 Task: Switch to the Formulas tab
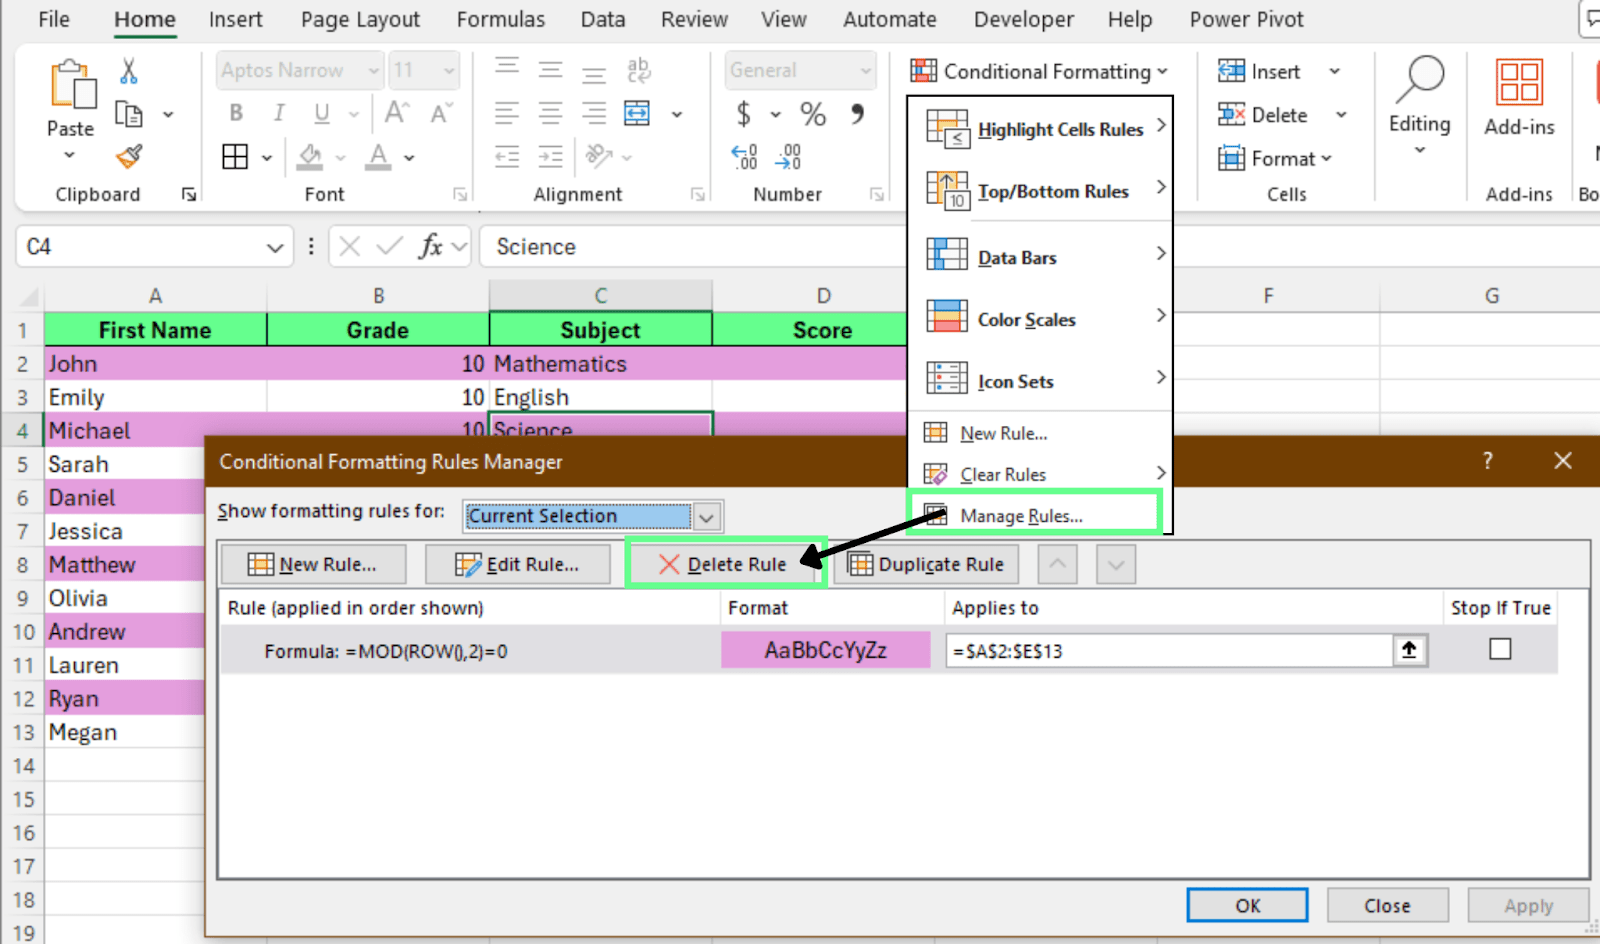click(x=501, y=19)
